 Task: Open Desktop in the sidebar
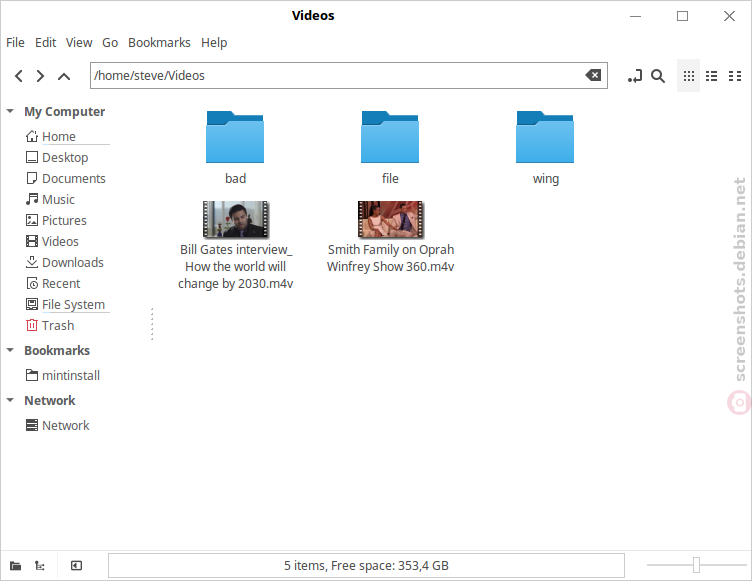pyautogui.click(x=58, y=157)
